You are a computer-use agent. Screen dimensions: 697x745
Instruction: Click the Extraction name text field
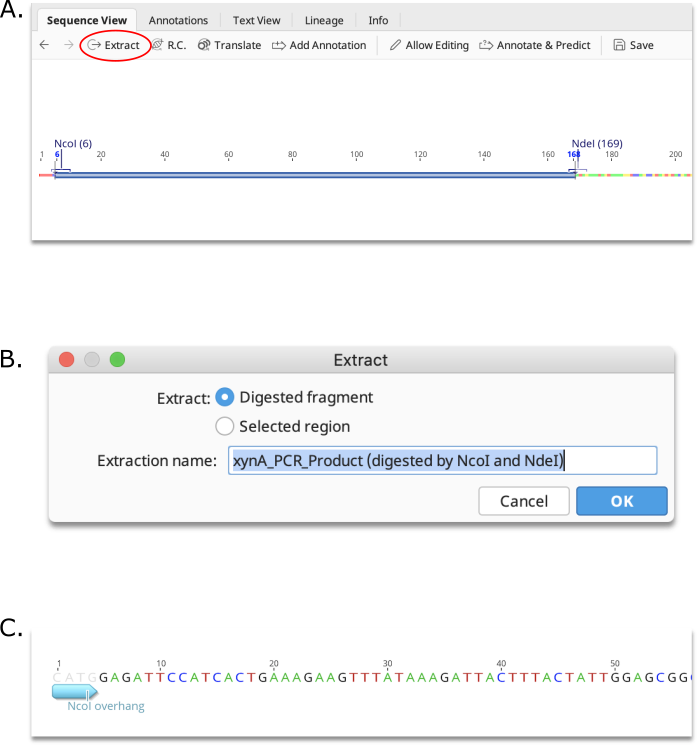443,460
